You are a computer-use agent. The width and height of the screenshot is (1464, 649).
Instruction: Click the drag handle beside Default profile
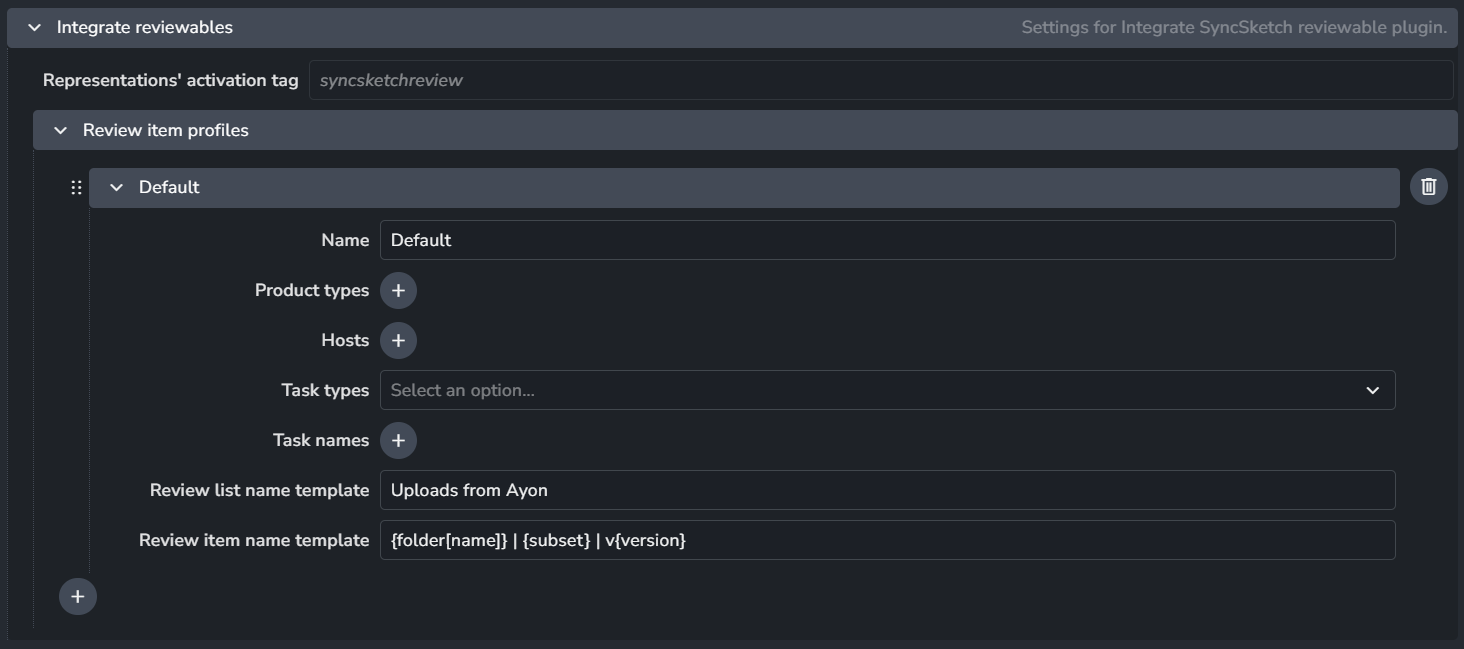click(x=76, y=188)
